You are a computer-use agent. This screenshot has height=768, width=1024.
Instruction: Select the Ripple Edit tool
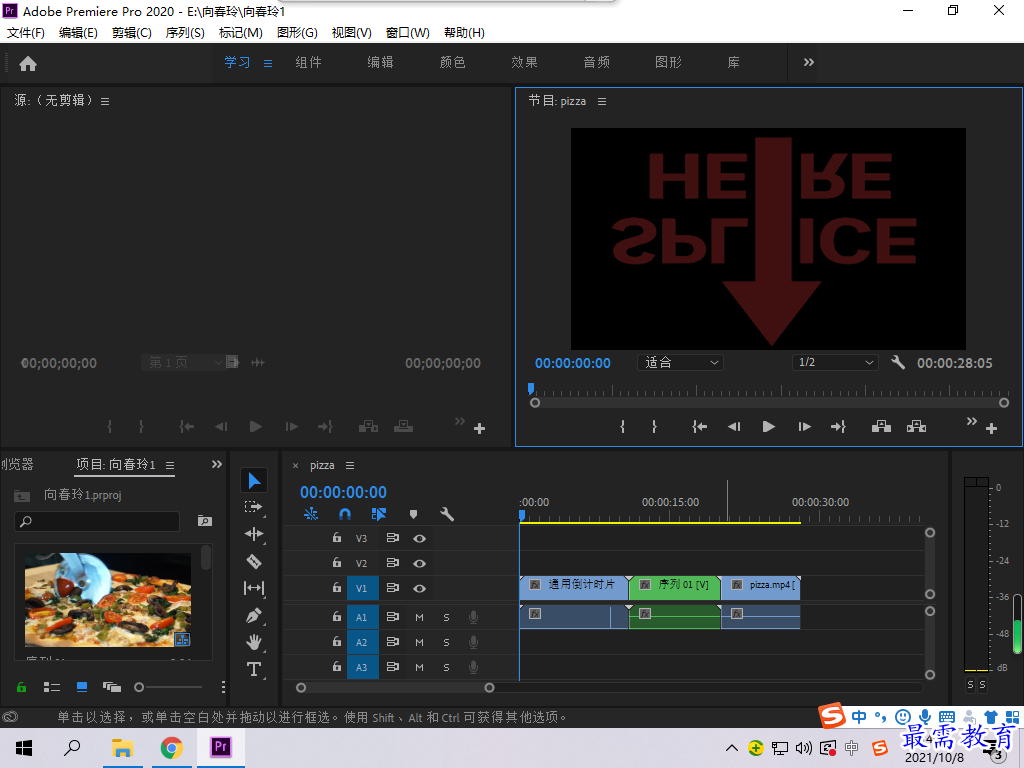[253, 534]
